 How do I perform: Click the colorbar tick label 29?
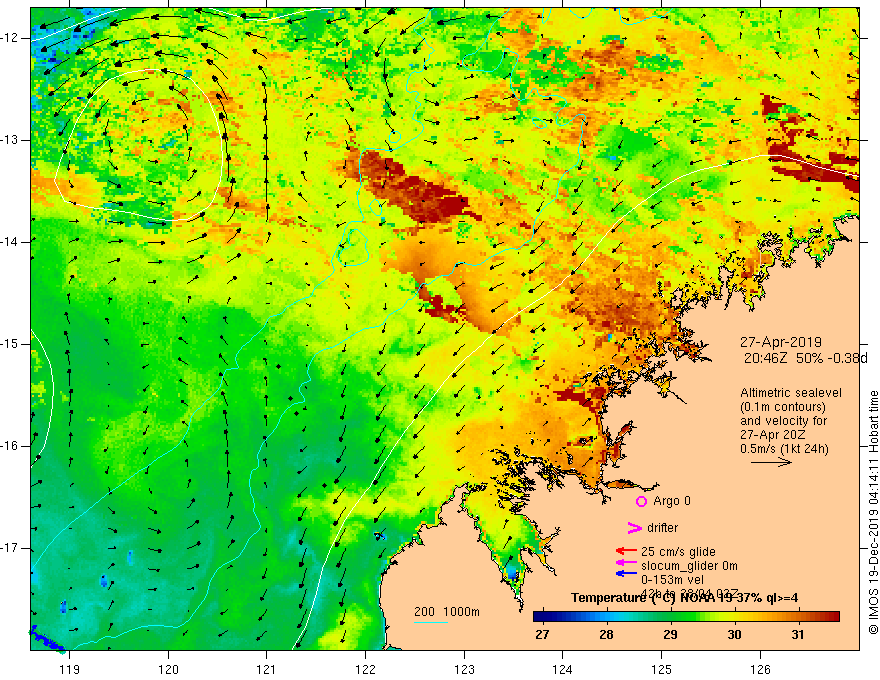coord(670,635)
